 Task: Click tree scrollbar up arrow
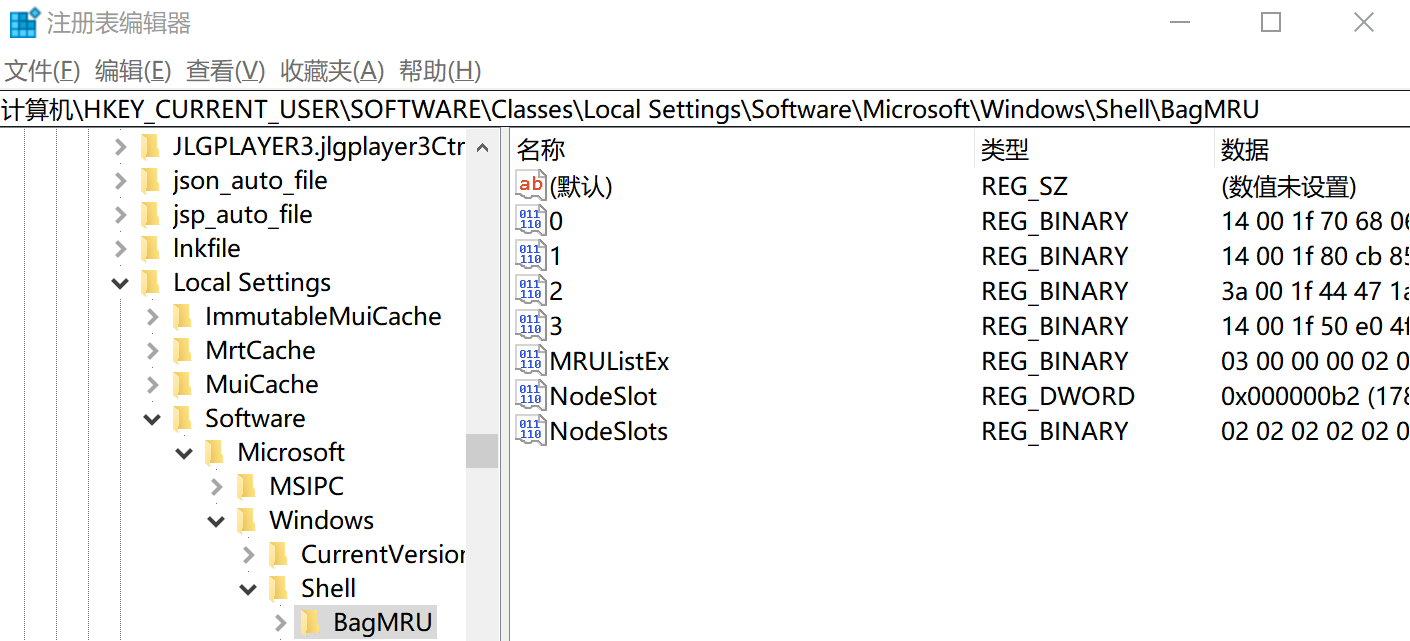point(482,148)
